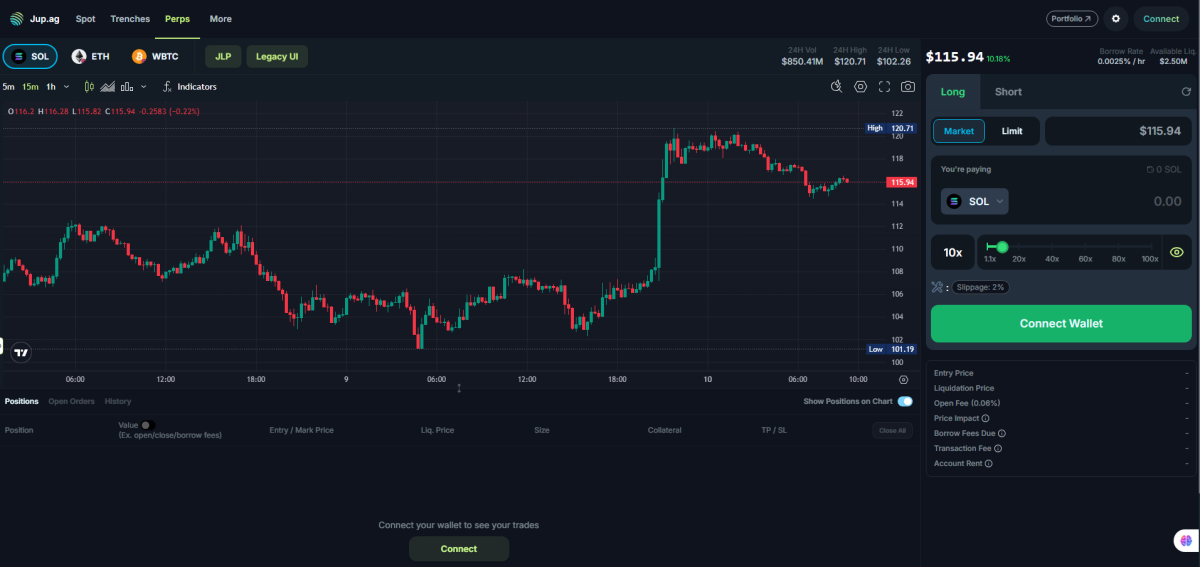1200x567 pixels.
Task: Select the WBTC market
Action: click(155, 57)
